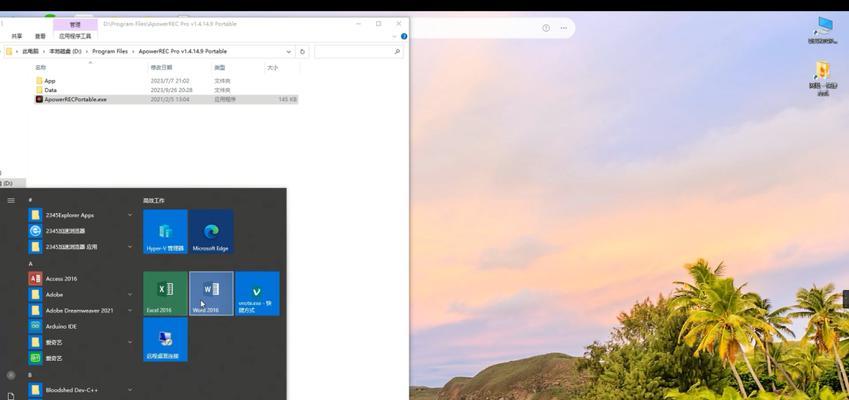Viewport: 849px width, 400px height.
Task: Open the flame folder shortcut on desktop
Action: (x=823, y=78)
